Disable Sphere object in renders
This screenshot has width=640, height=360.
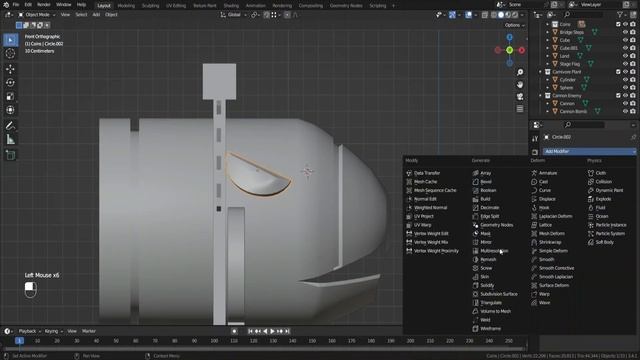pyautogui.click(x=633, y=88)
